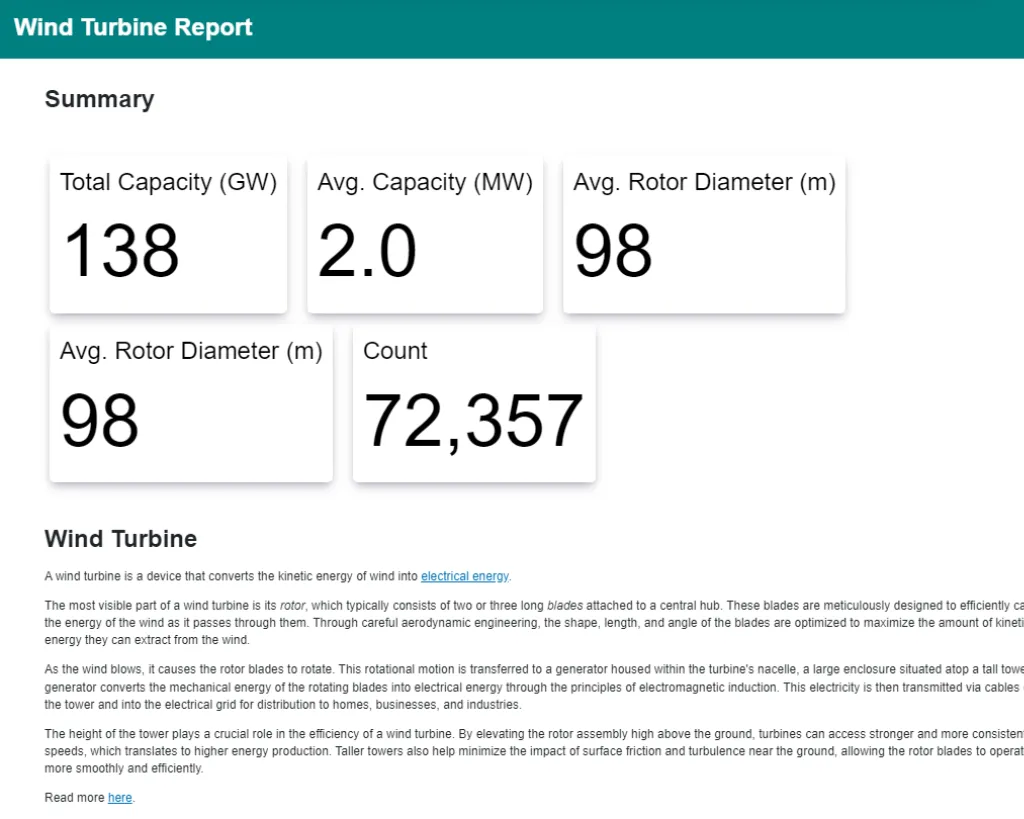Click the Wind Turbine section heading
Image resolution: width=1024 pixels, height=819 pixels.
pos(121,539)
